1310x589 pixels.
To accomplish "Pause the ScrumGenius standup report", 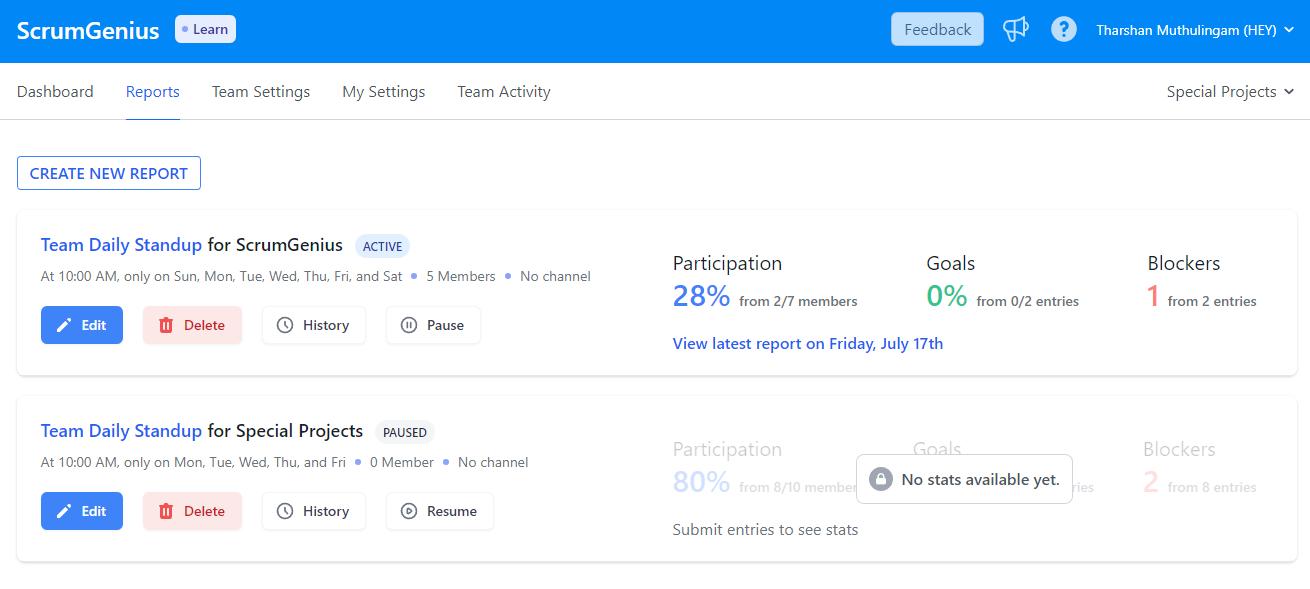I will point(433,325).
